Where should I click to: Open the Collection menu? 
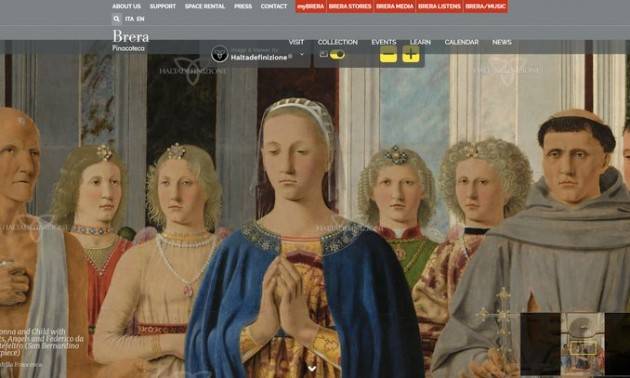338,42
